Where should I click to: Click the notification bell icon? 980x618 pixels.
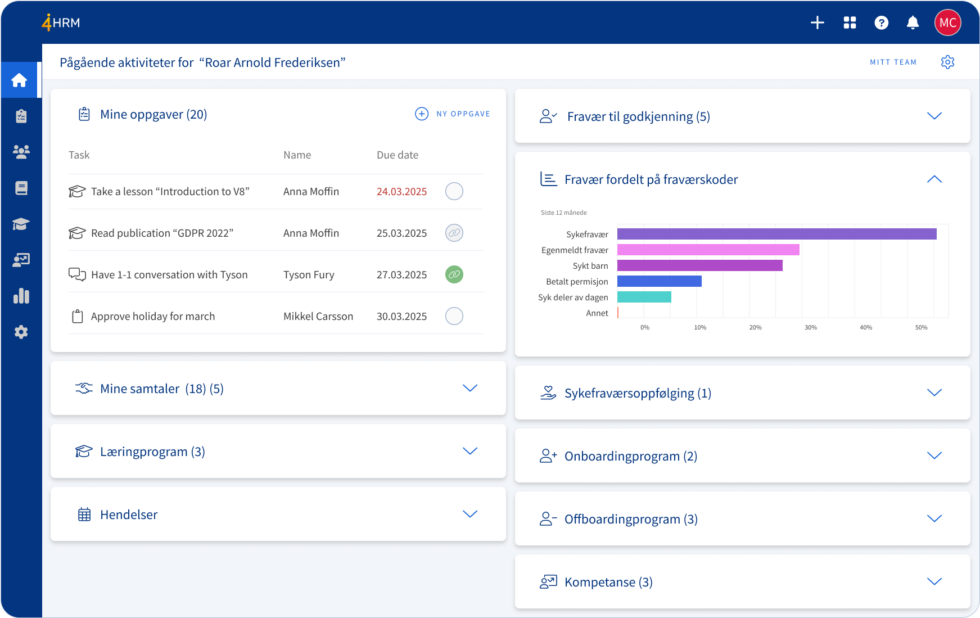(x=912, y=21)
